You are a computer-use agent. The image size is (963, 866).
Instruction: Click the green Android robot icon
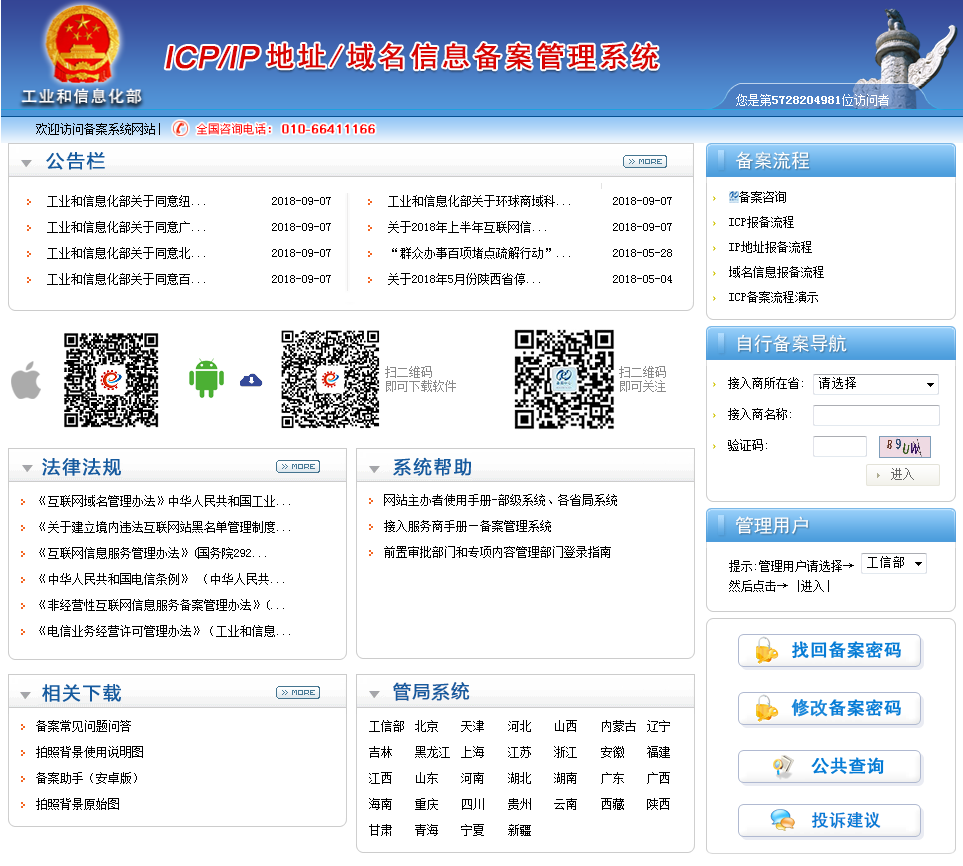(x=206, y=379)
